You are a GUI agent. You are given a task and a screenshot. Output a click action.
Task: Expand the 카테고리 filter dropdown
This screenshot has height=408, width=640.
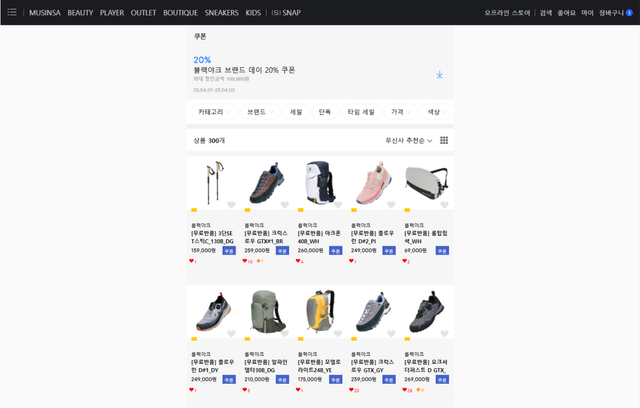point(214,112)
